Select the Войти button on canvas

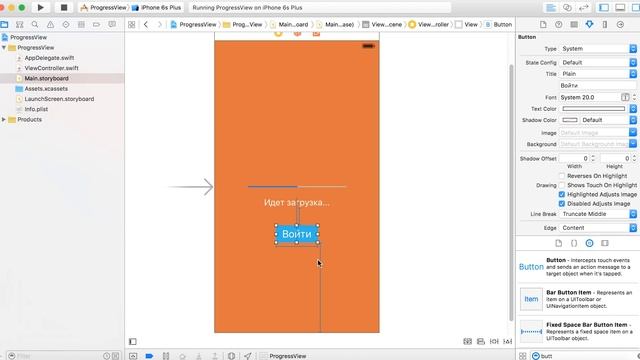pyautogui.click(x=297, y=234)
